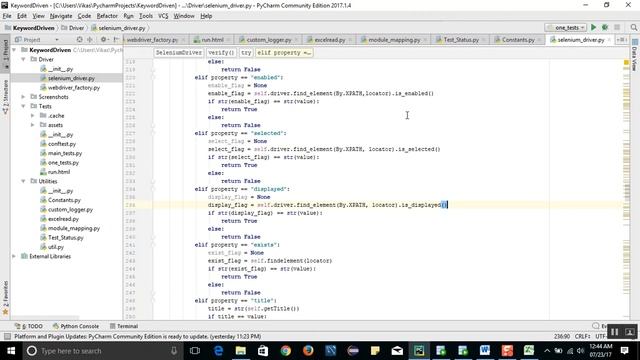640x360 pixels.
Task: Collapse the Driver folder
Action: 23,59
